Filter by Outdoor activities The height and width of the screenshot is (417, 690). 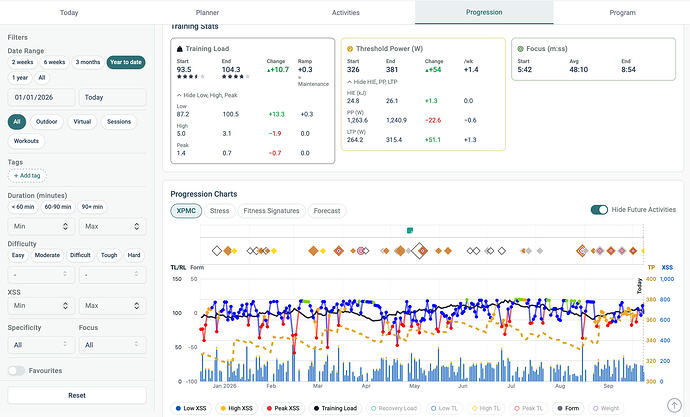[x=47, y=122]
